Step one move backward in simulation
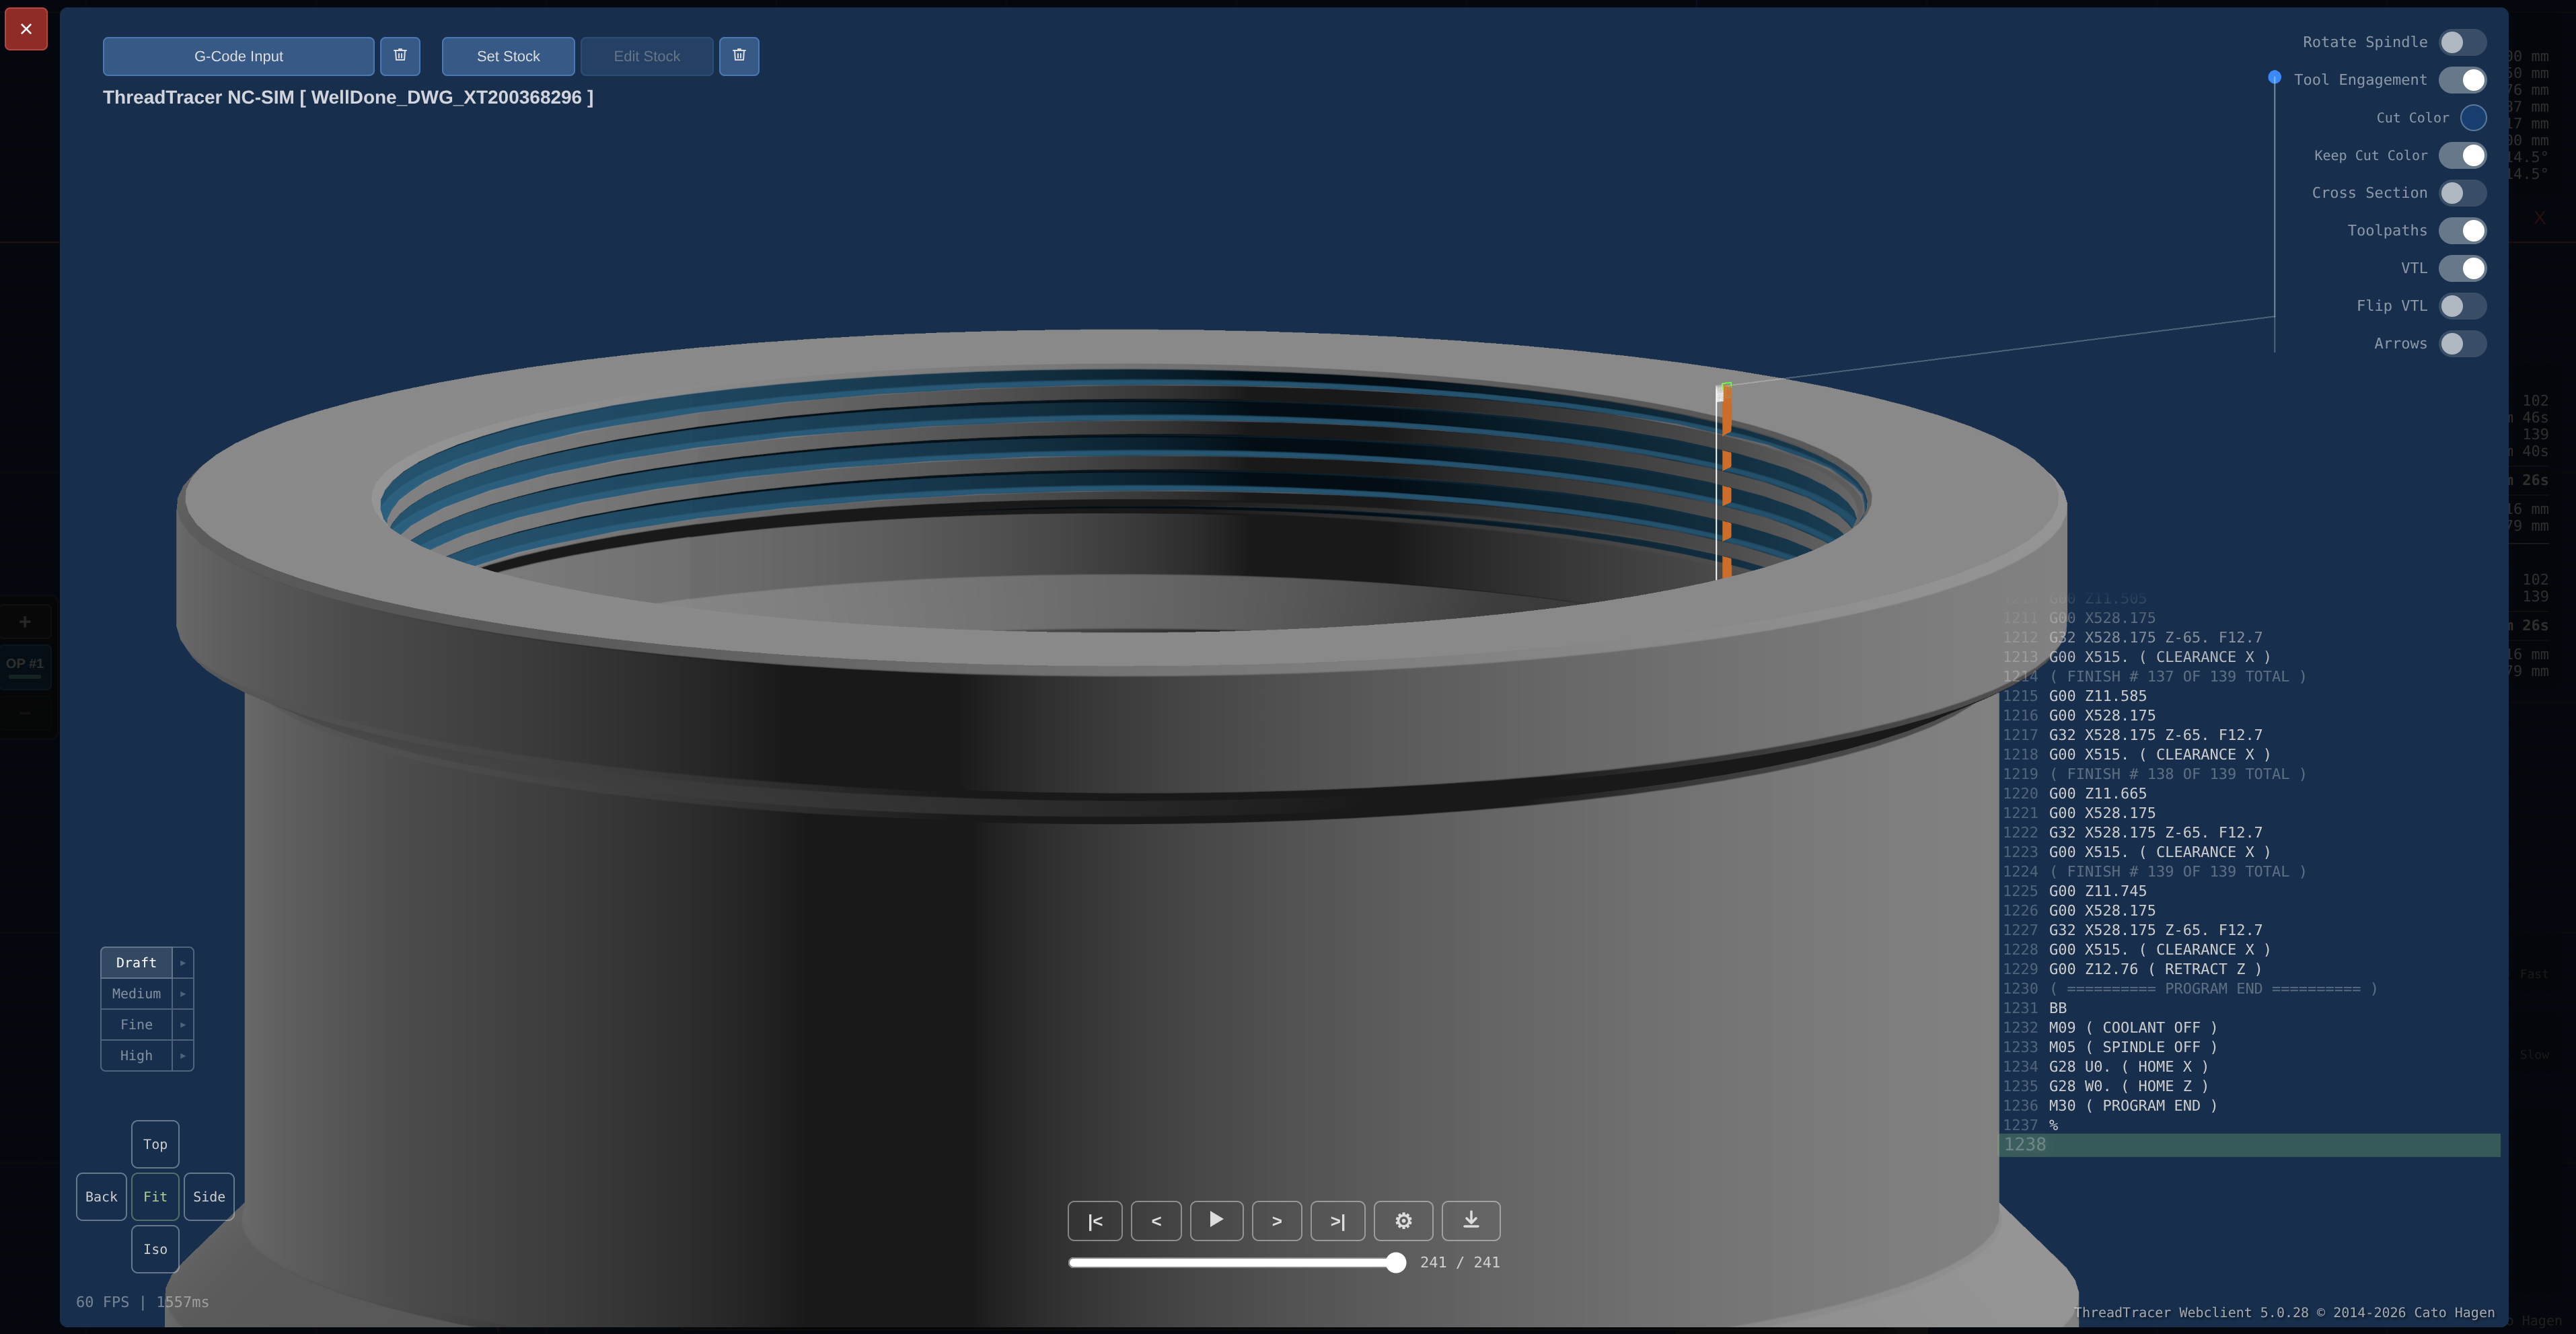 tap(1156, 1221)
